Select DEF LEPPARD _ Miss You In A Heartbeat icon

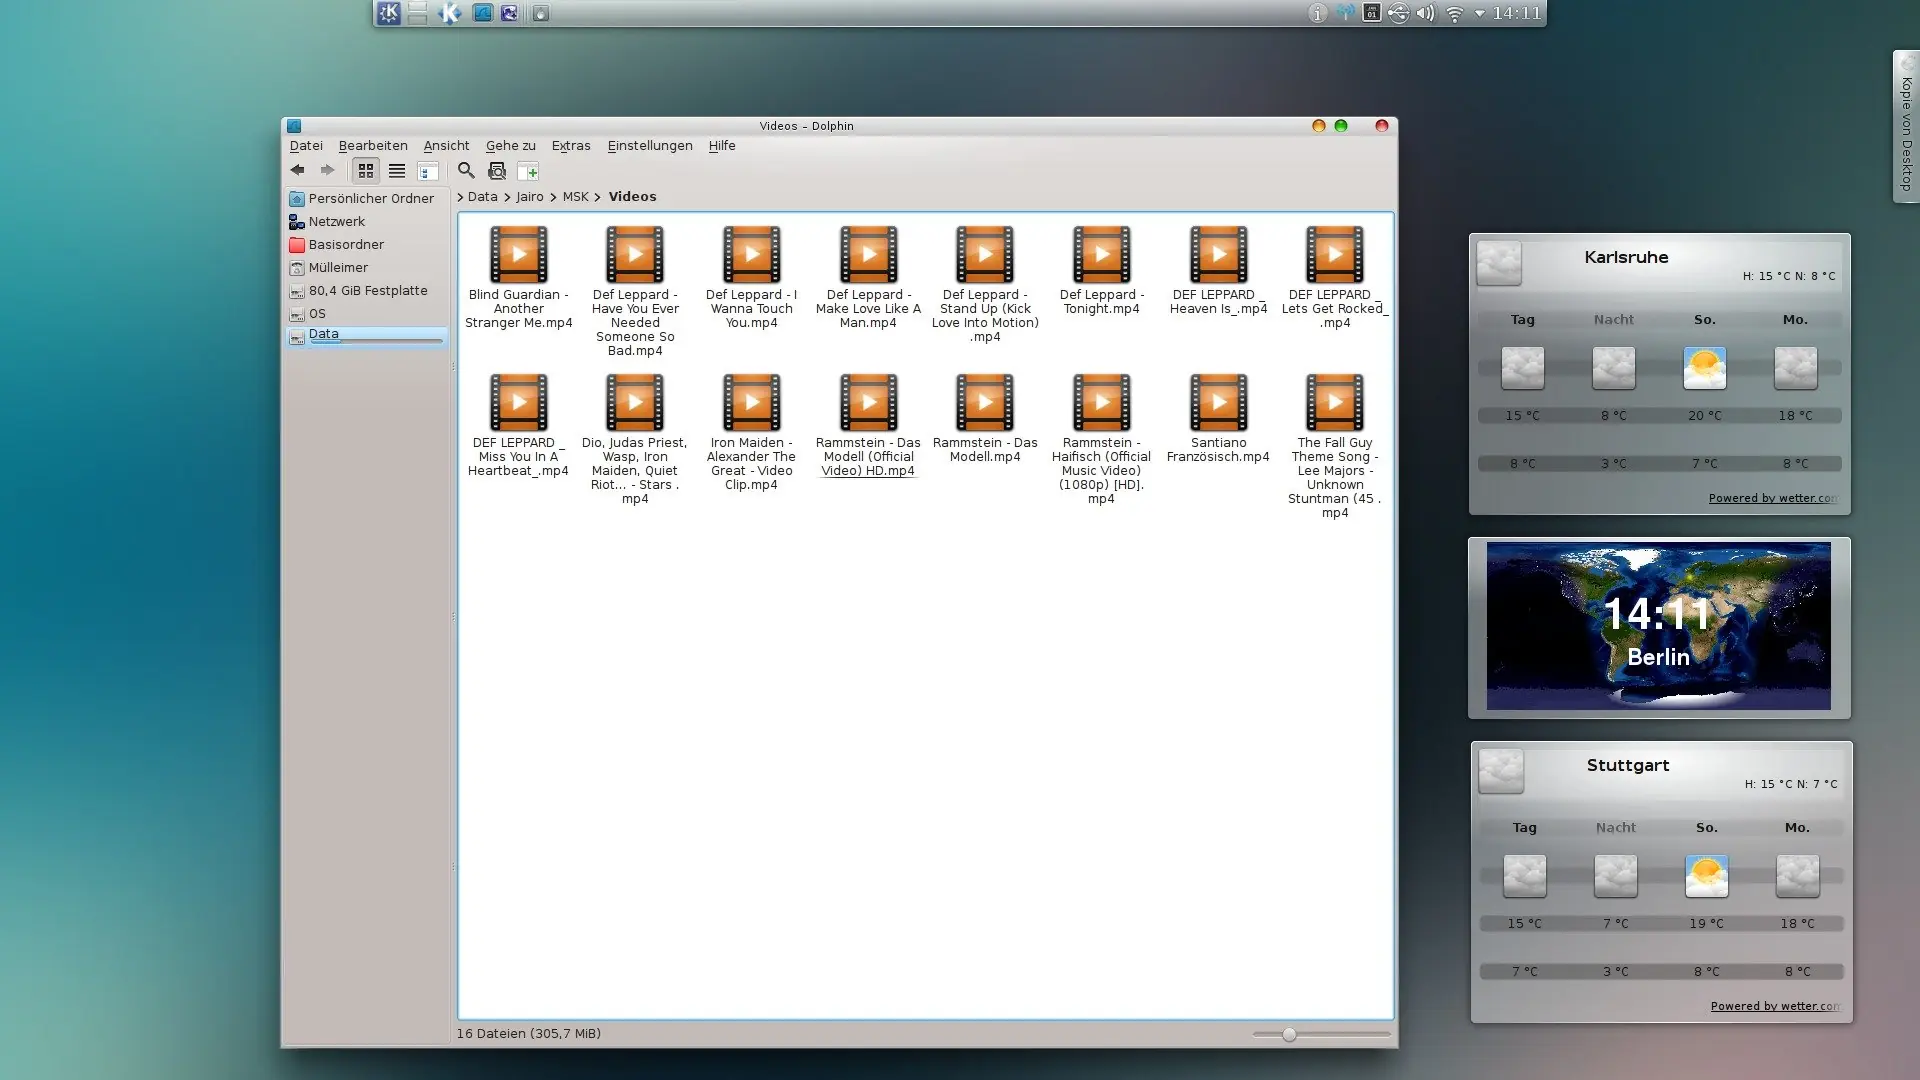pos(518,403)
